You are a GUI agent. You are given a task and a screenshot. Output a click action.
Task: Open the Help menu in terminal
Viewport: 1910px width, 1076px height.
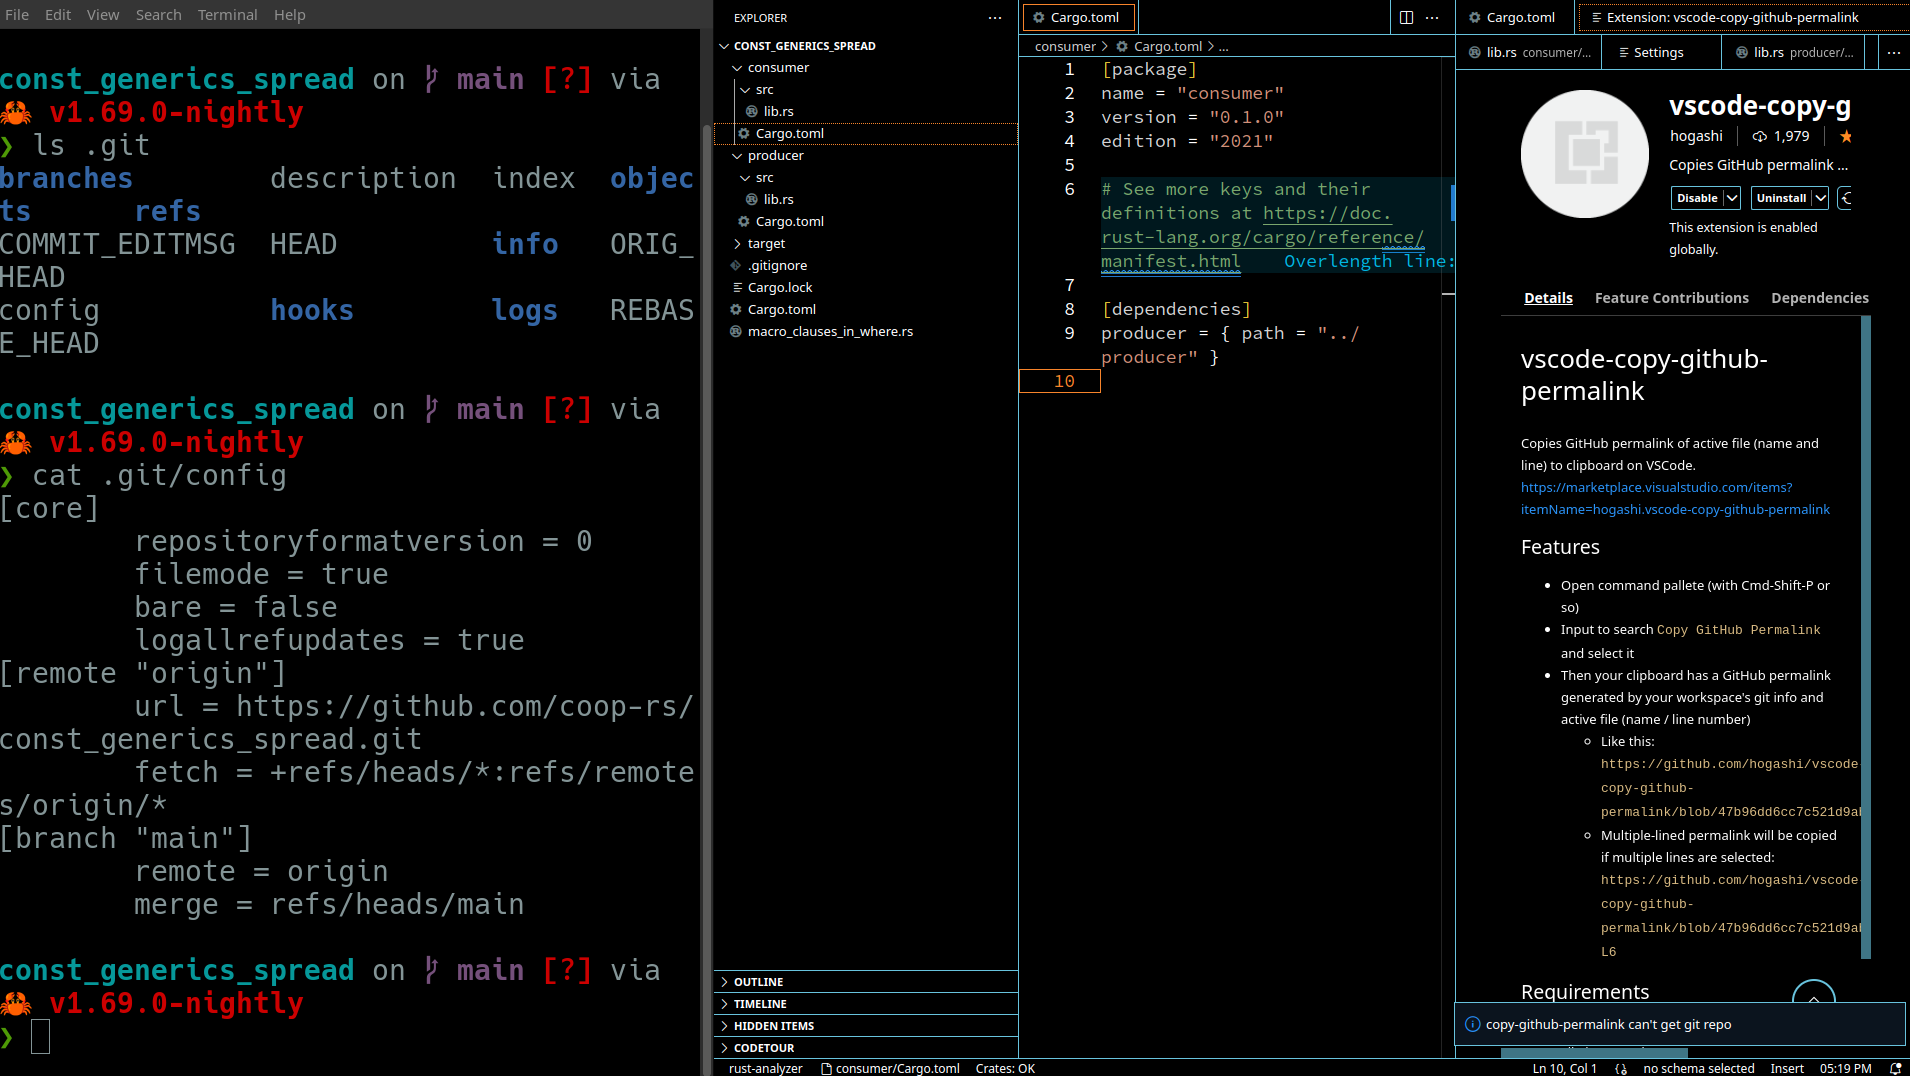tap(290, 15)
